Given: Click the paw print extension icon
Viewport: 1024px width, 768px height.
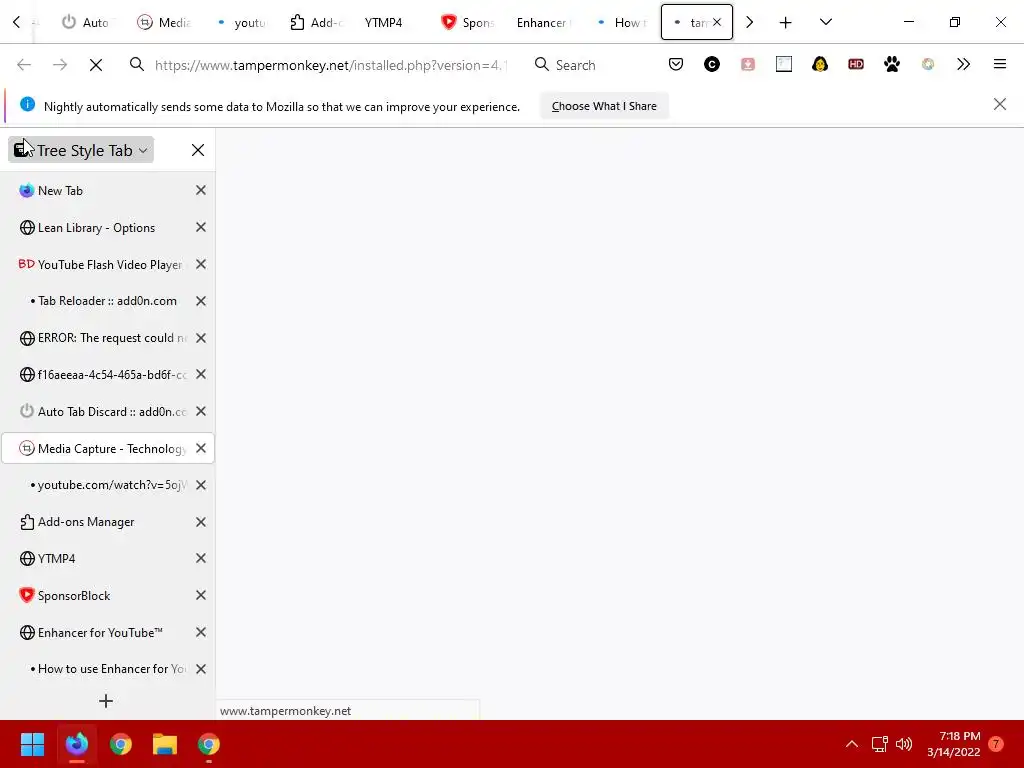Looking at the screenshot, I should [891, 64].
